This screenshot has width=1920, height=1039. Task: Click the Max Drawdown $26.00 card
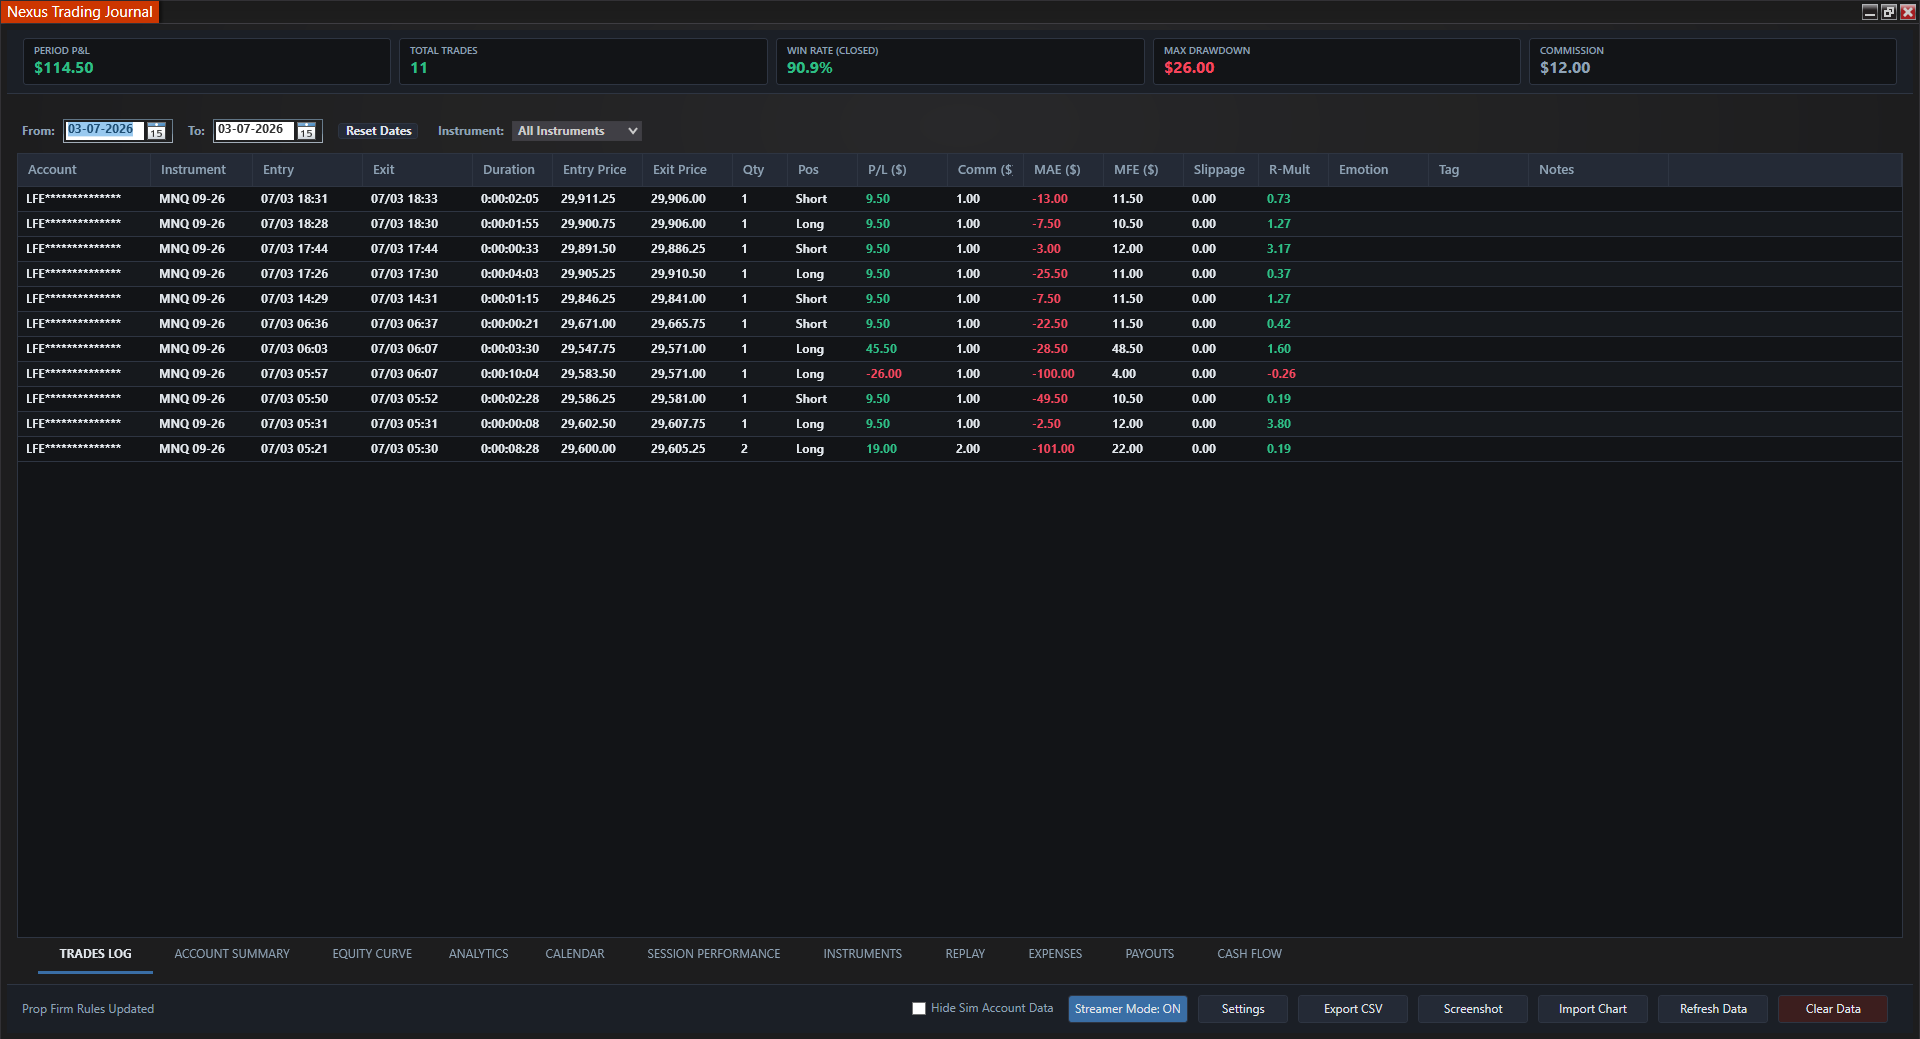(1336, 61)
